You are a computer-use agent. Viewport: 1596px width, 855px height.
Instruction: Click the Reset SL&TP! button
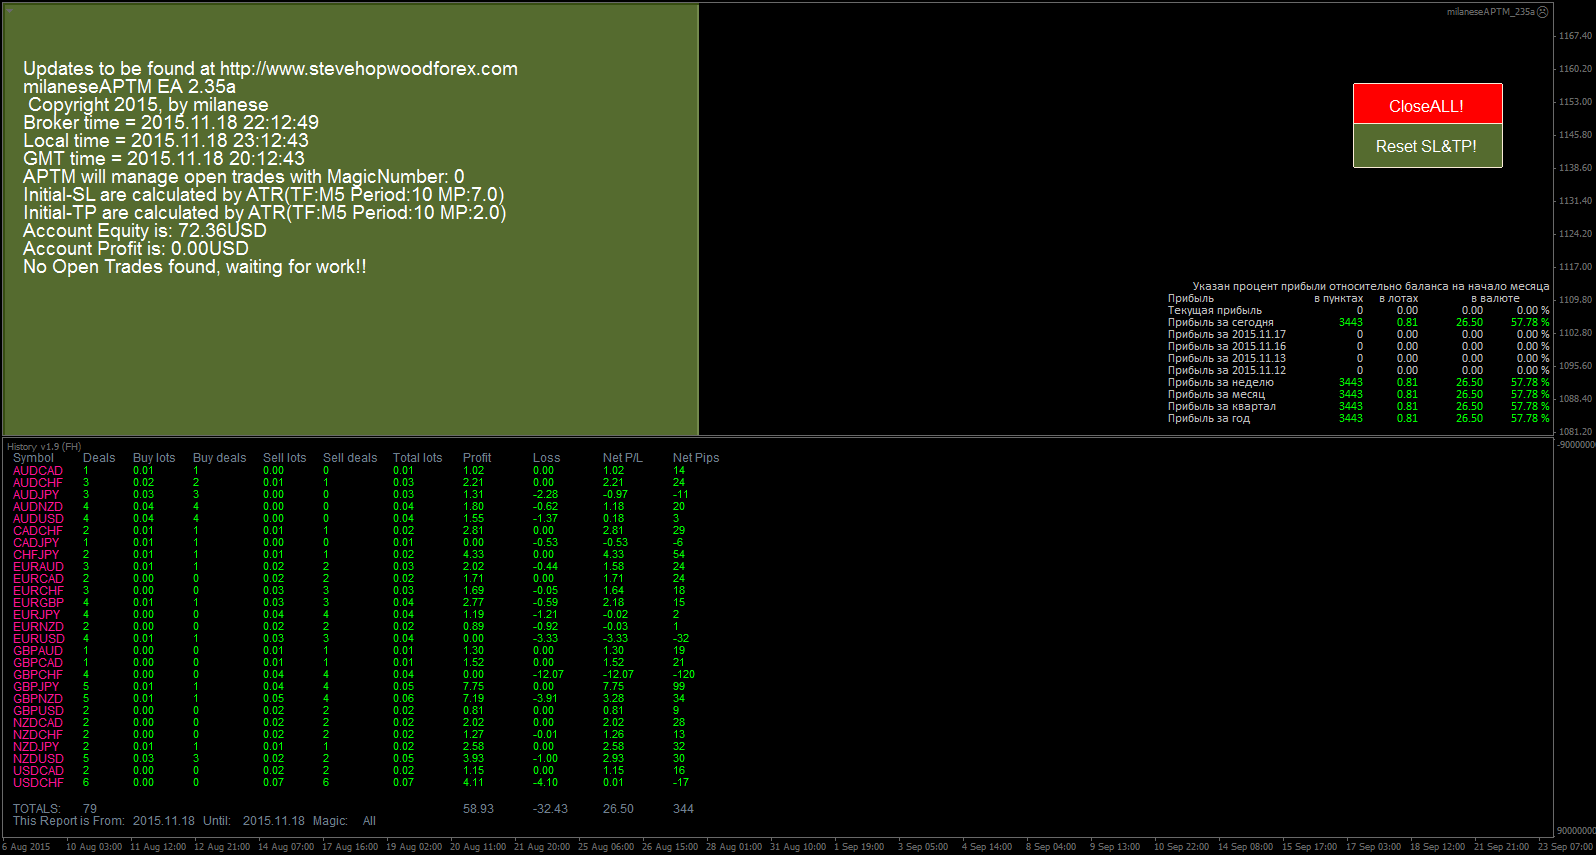[1427, 146]
